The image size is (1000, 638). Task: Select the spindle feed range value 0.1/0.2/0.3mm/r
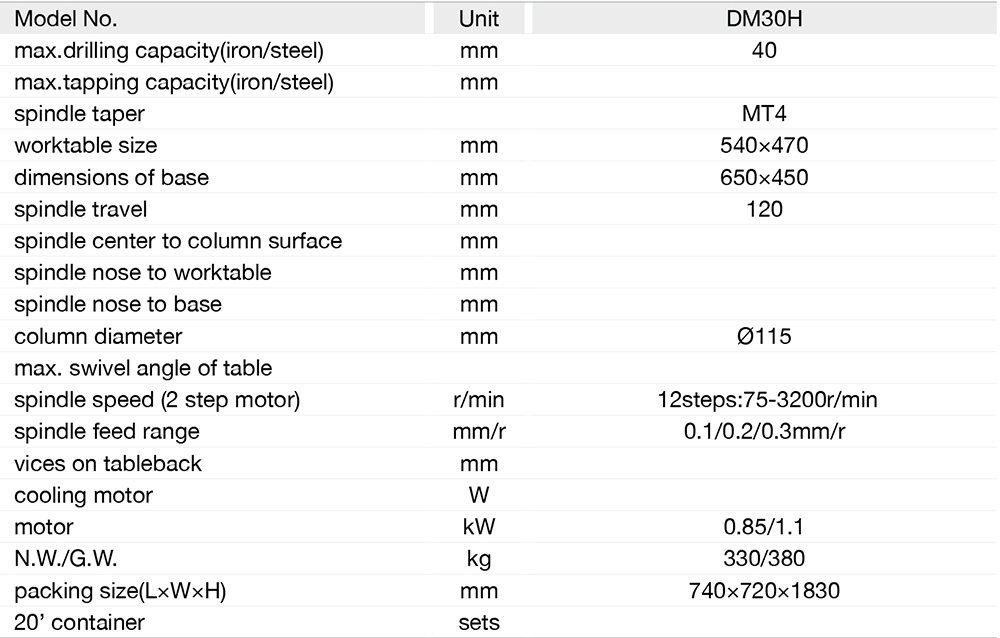coord(764,432)
